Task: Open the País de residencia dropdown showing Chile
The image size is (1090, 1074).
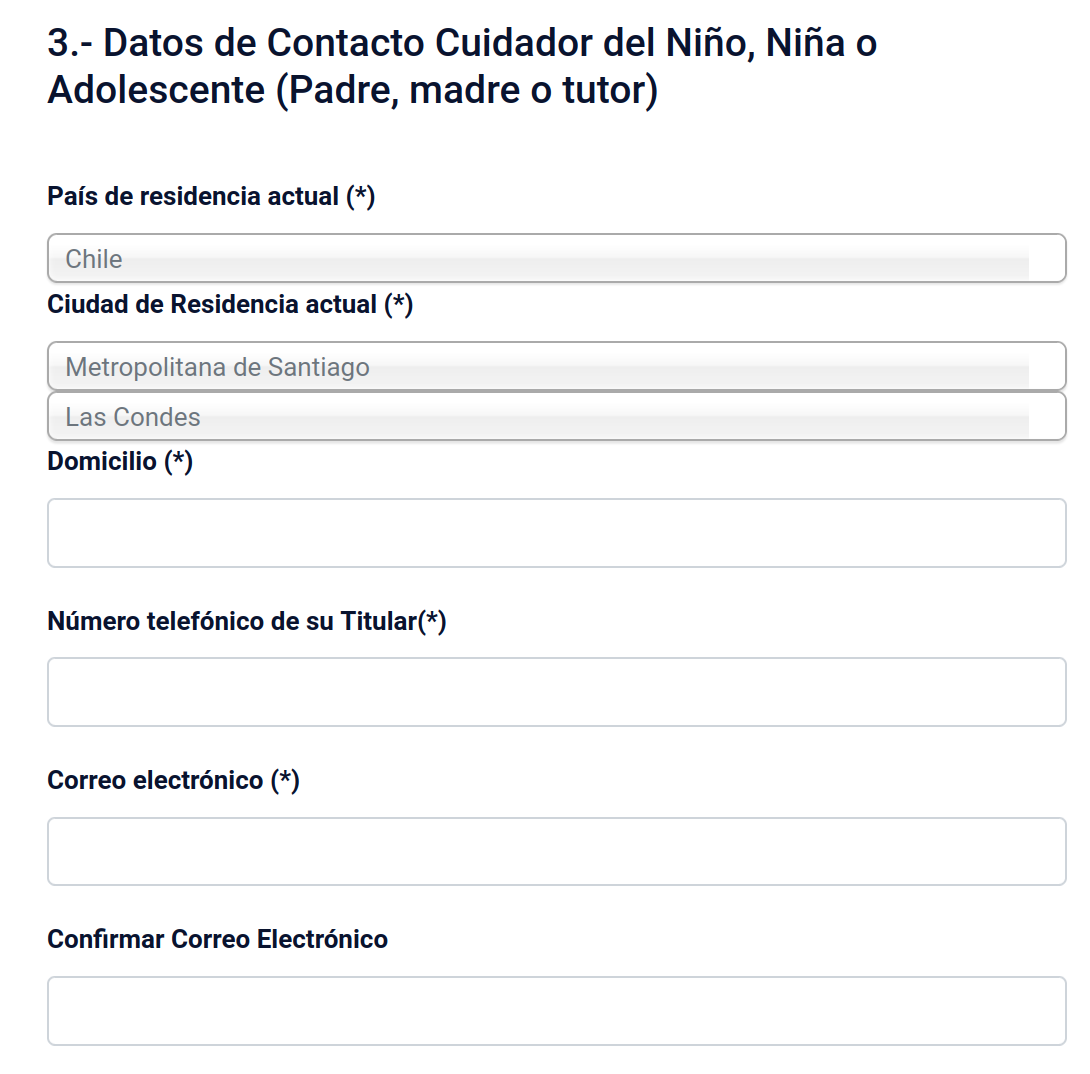Action: (556, 259)
